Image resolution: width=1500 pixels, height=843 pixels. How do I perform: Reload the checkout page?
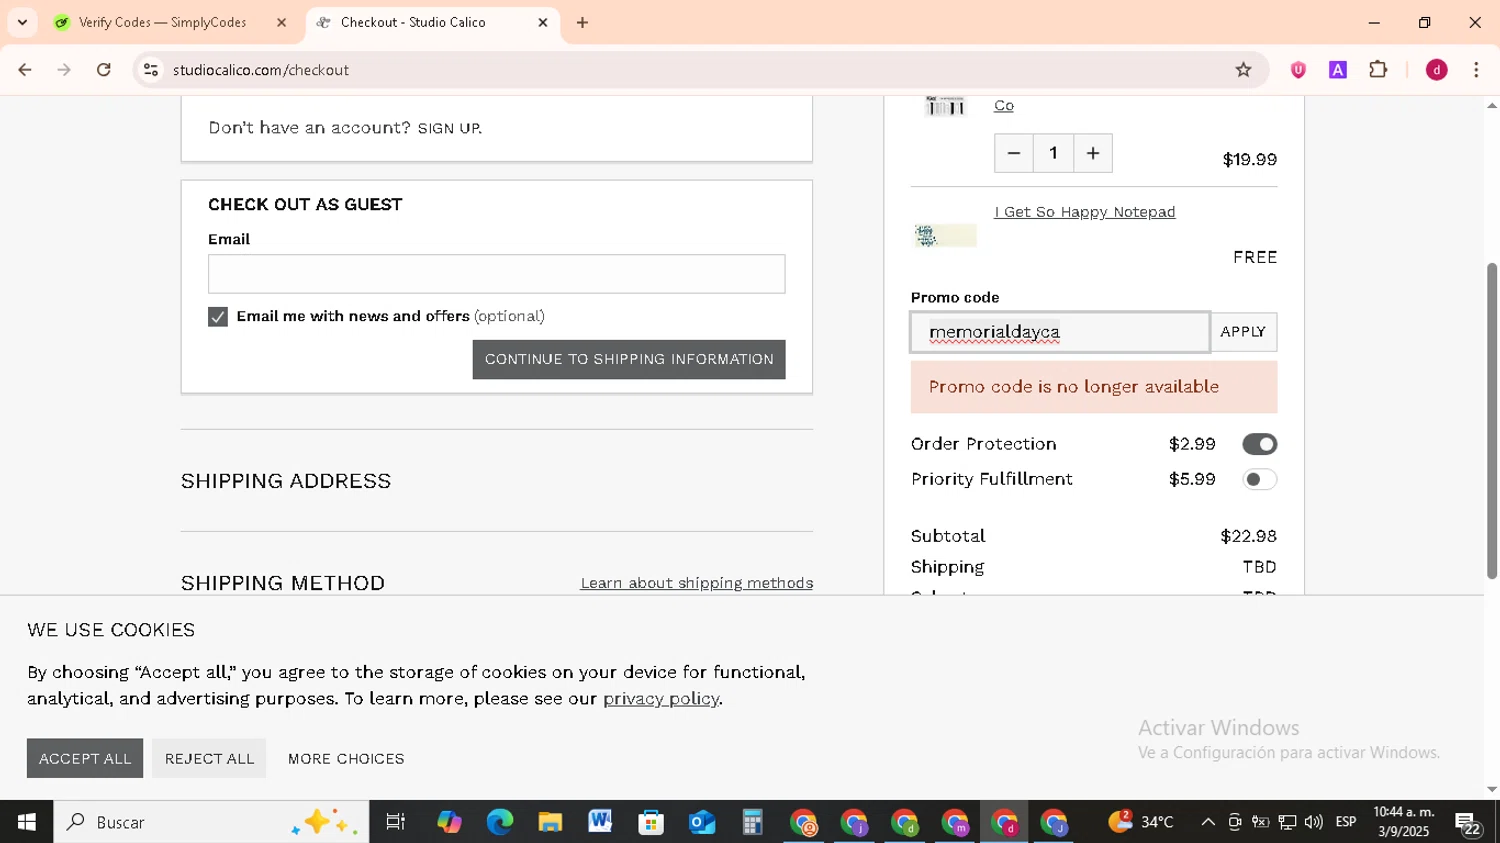click(104, 70)
